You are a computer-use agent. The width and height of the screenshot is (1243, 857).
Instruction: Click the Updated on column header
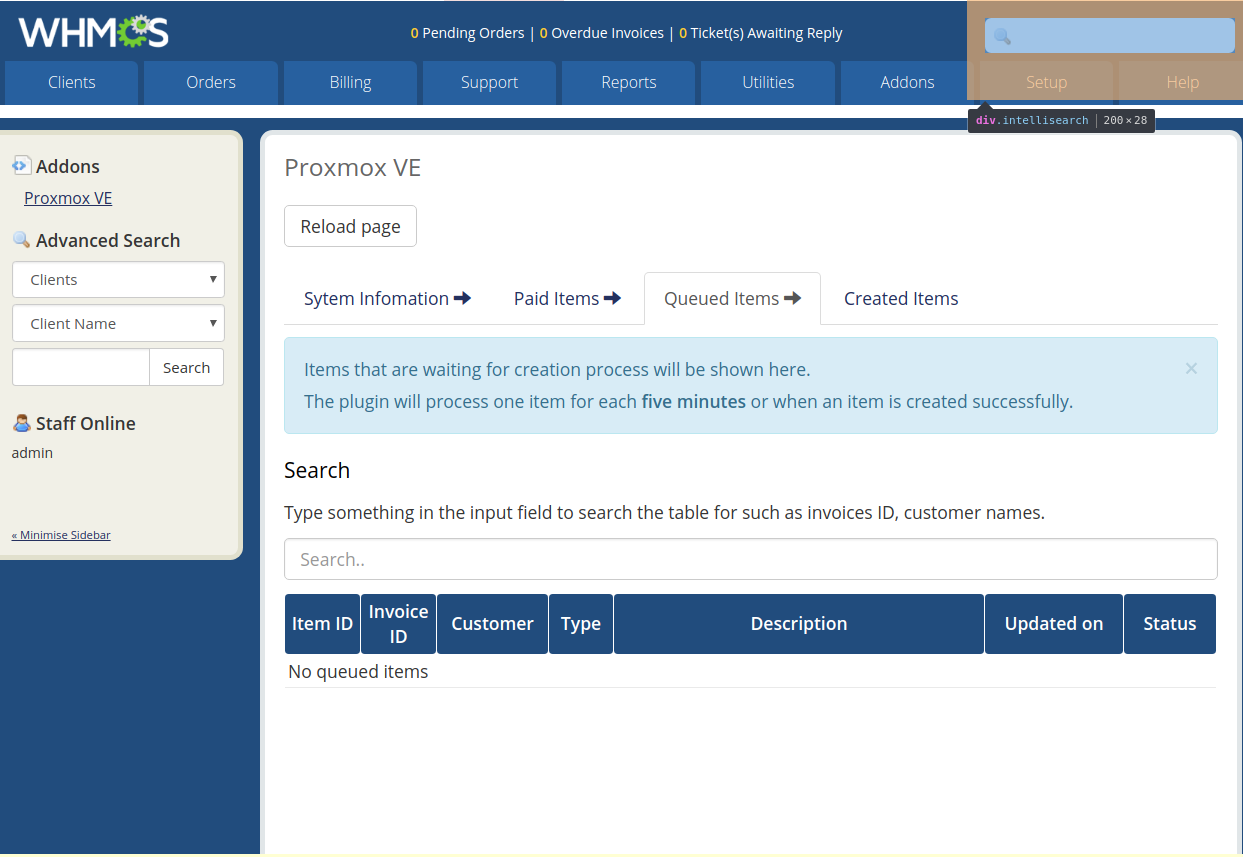[x=1054, y=624]
